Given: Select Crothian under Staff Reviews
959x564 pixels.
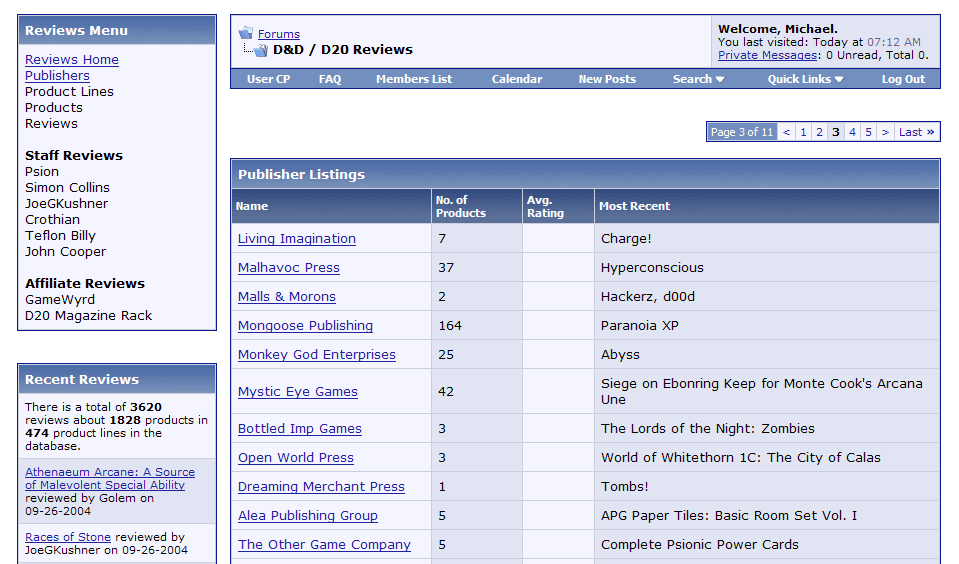Looking at the screenshot, I should click(52, 220).
